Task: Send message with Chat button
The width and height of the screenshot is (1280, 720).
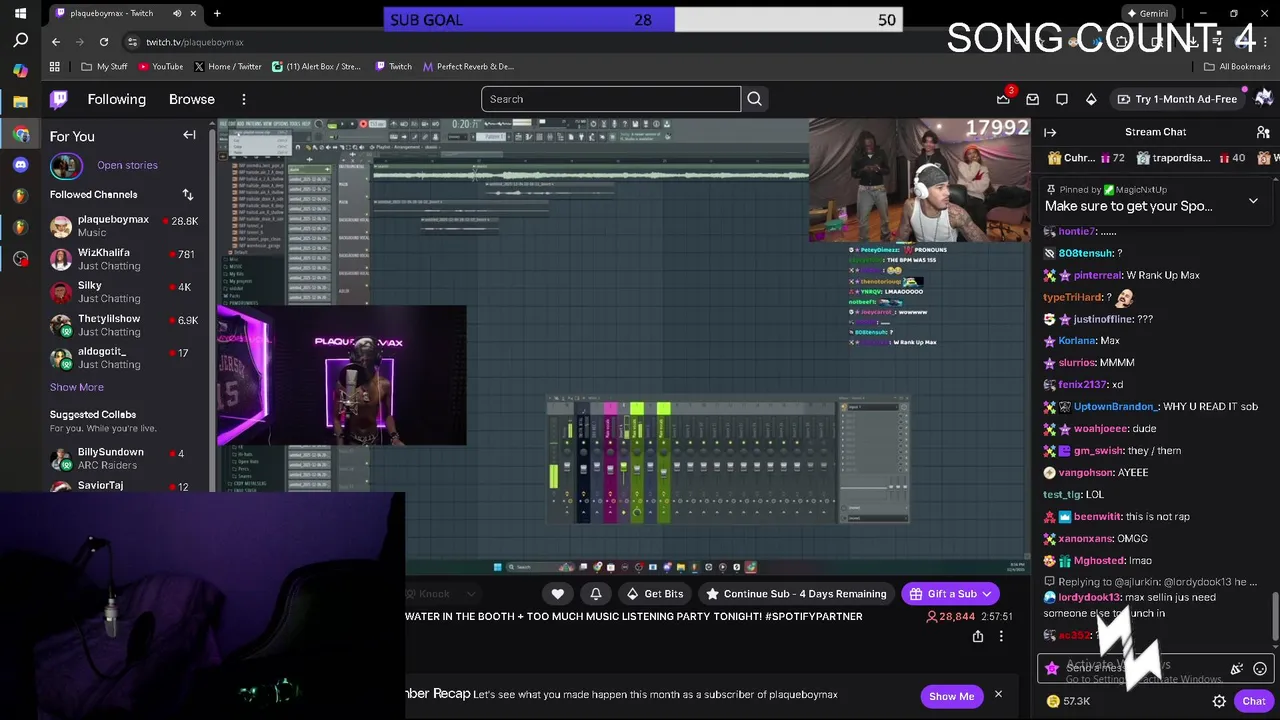Action: [x=1254, y=701]
